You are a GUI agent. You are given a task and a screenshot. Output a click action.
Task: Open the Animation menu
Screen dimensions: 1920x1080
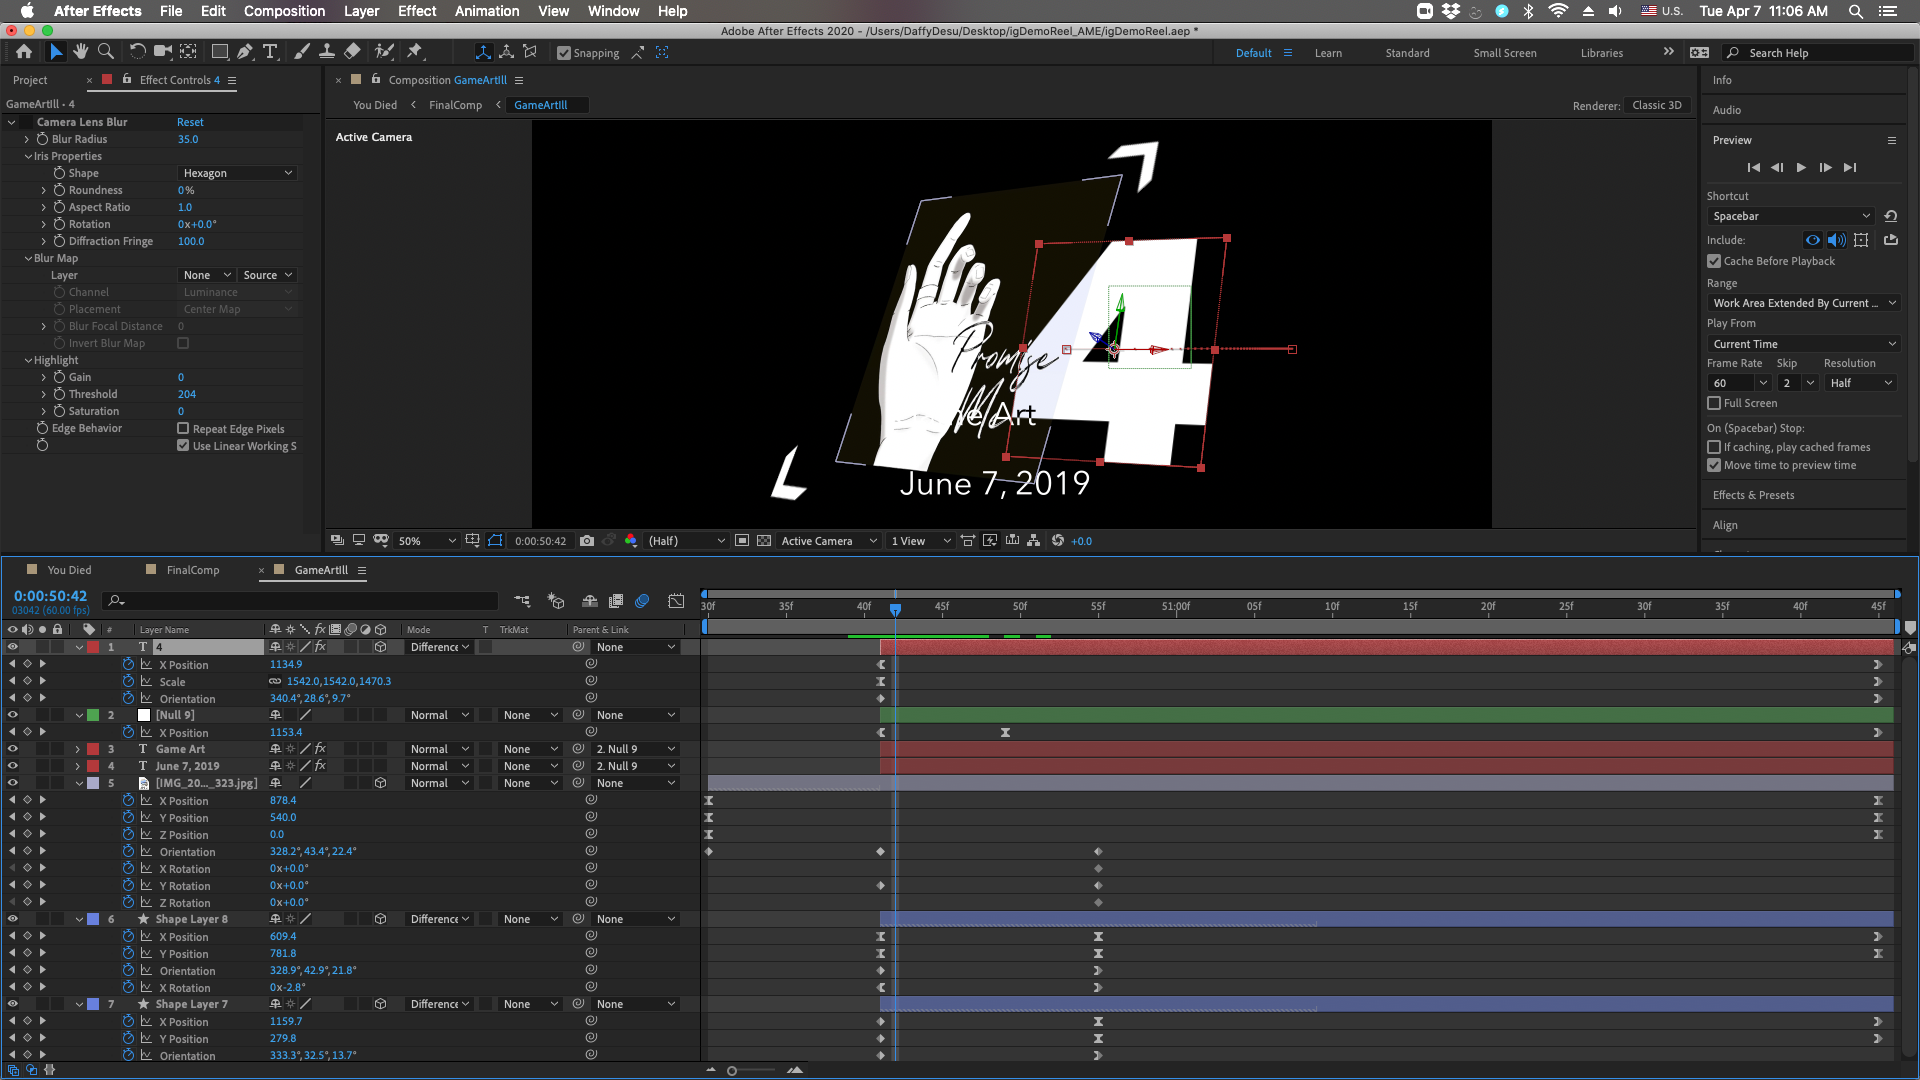pyautogui.click(x=487, y=11)
